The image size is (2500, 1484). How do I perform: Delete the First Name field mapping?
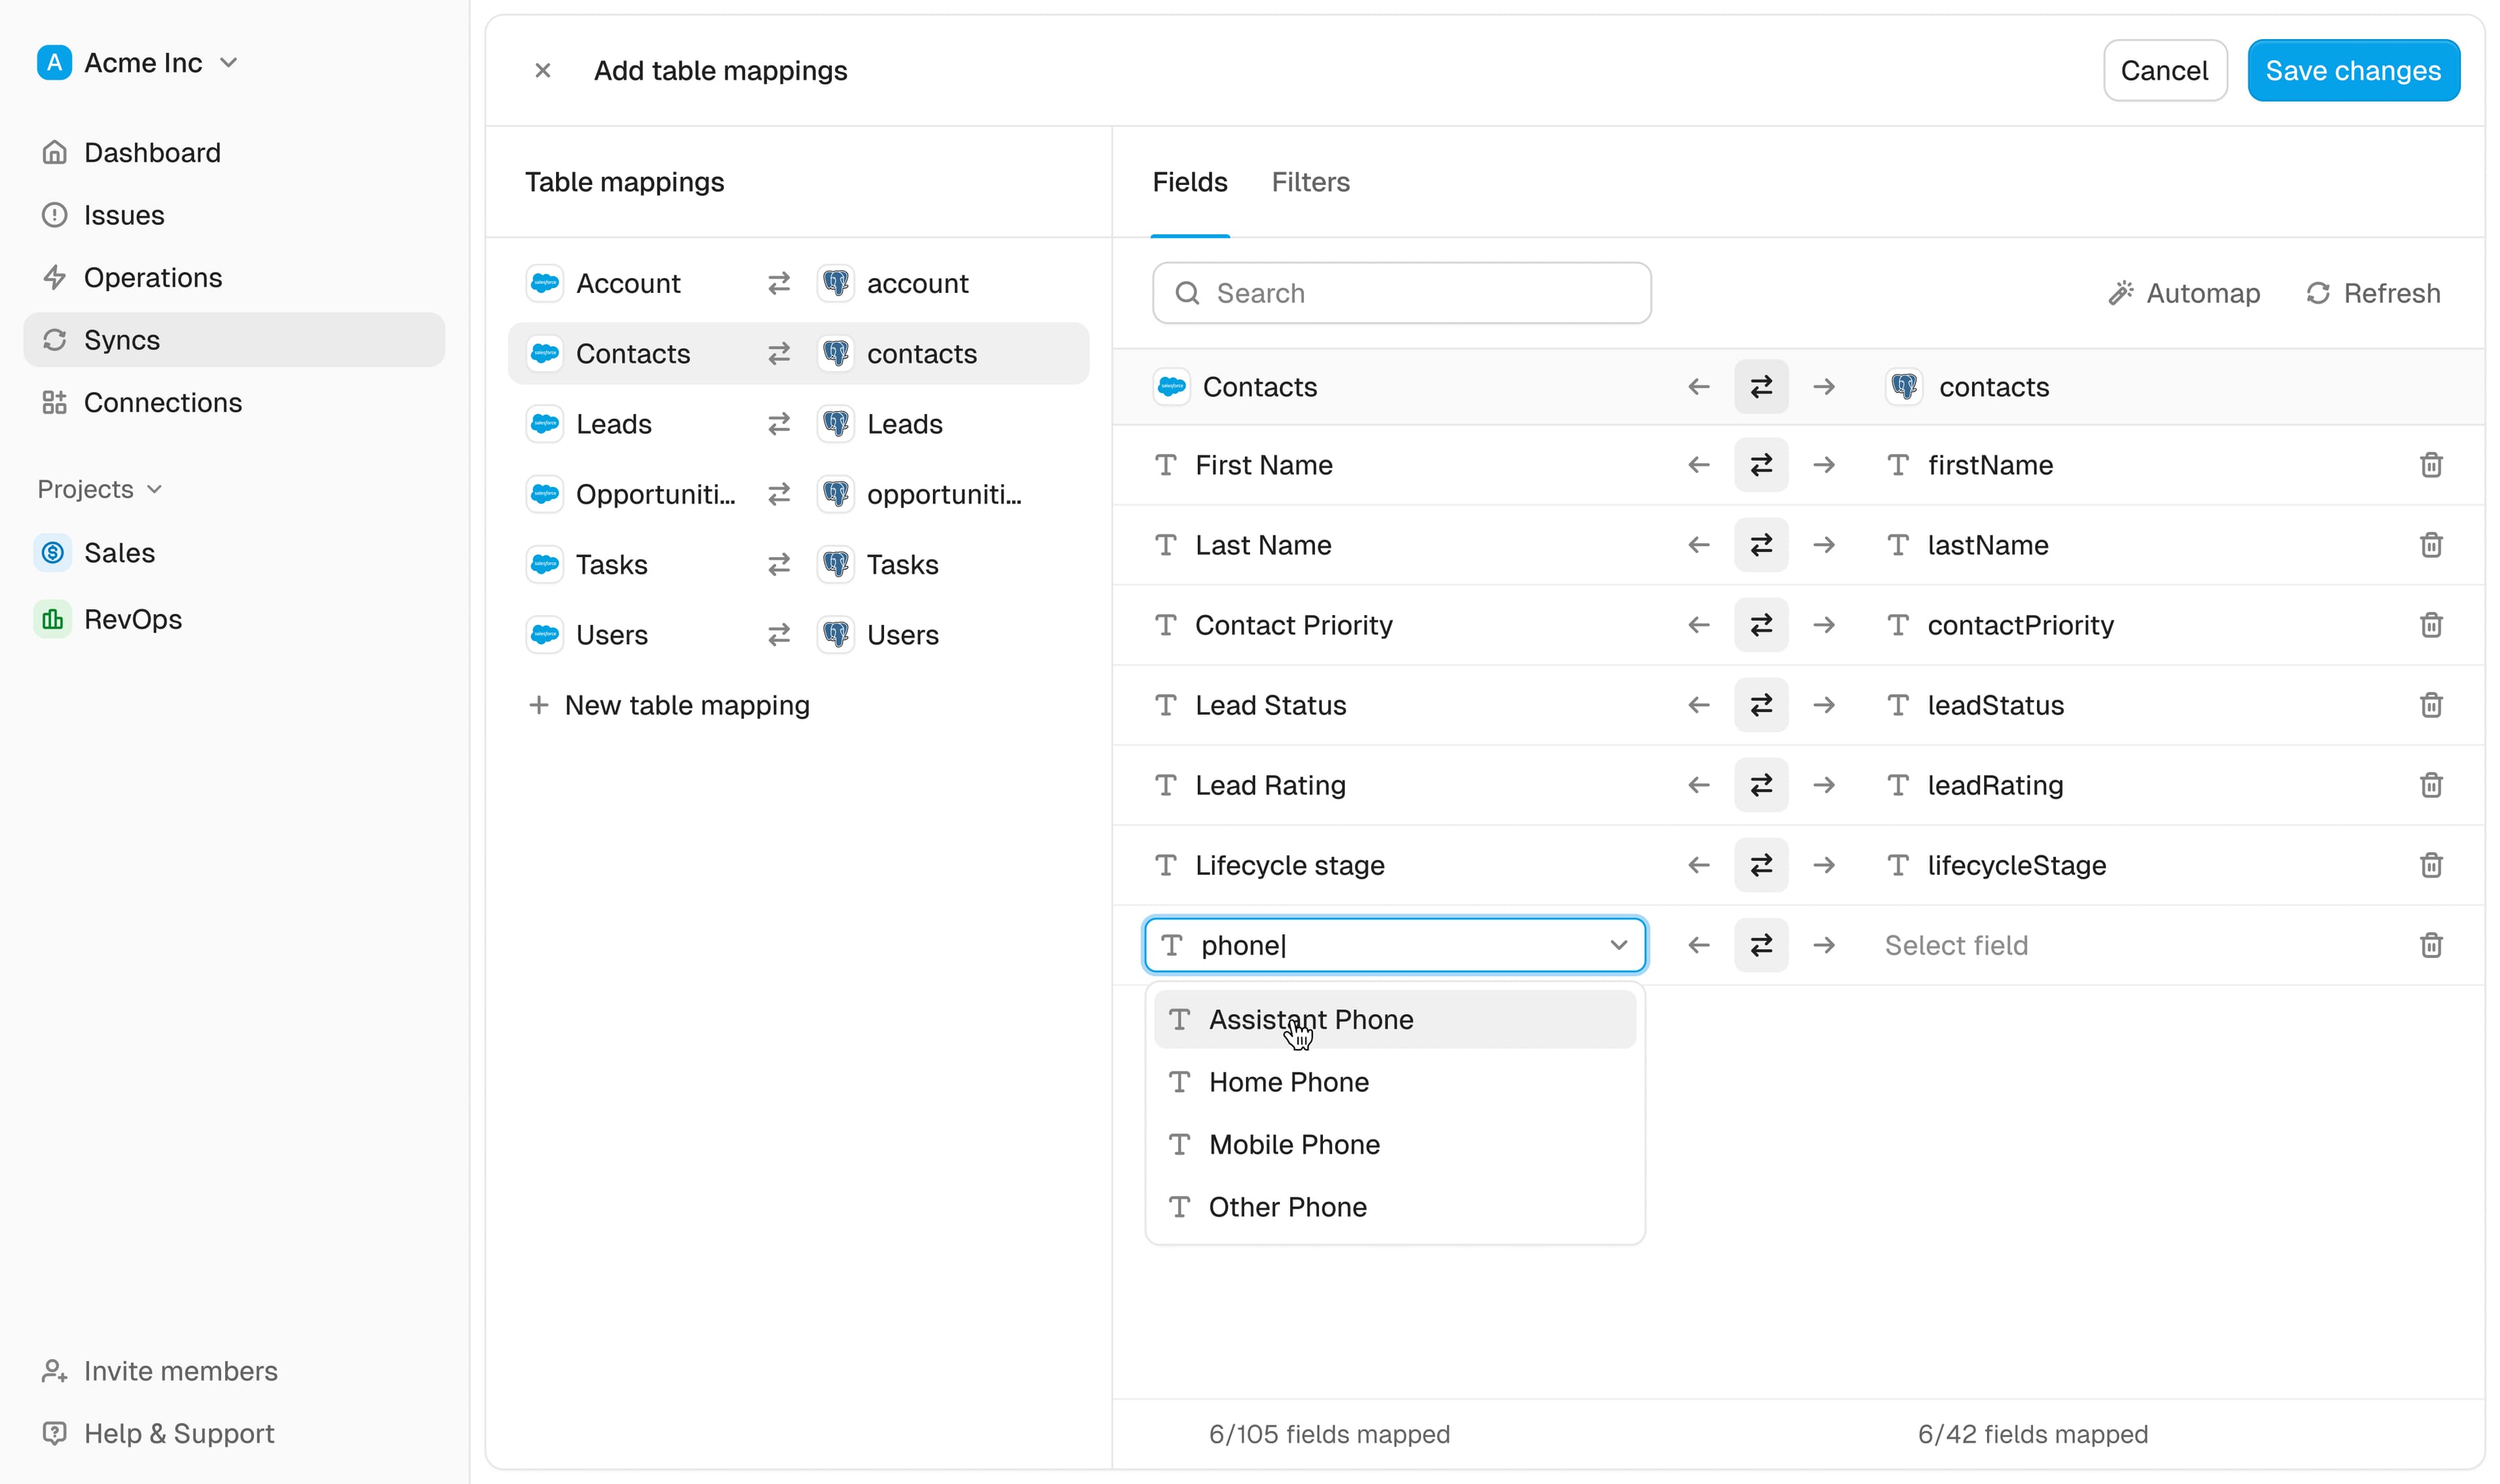click(2431, 465)
